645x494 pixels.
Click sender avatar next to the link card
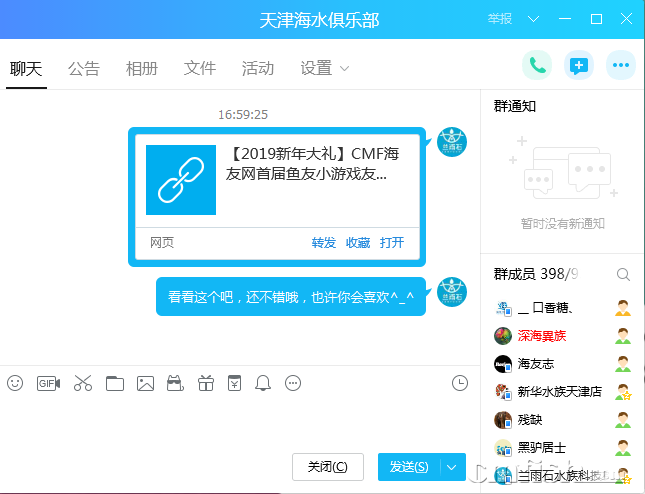coord(452,142)
